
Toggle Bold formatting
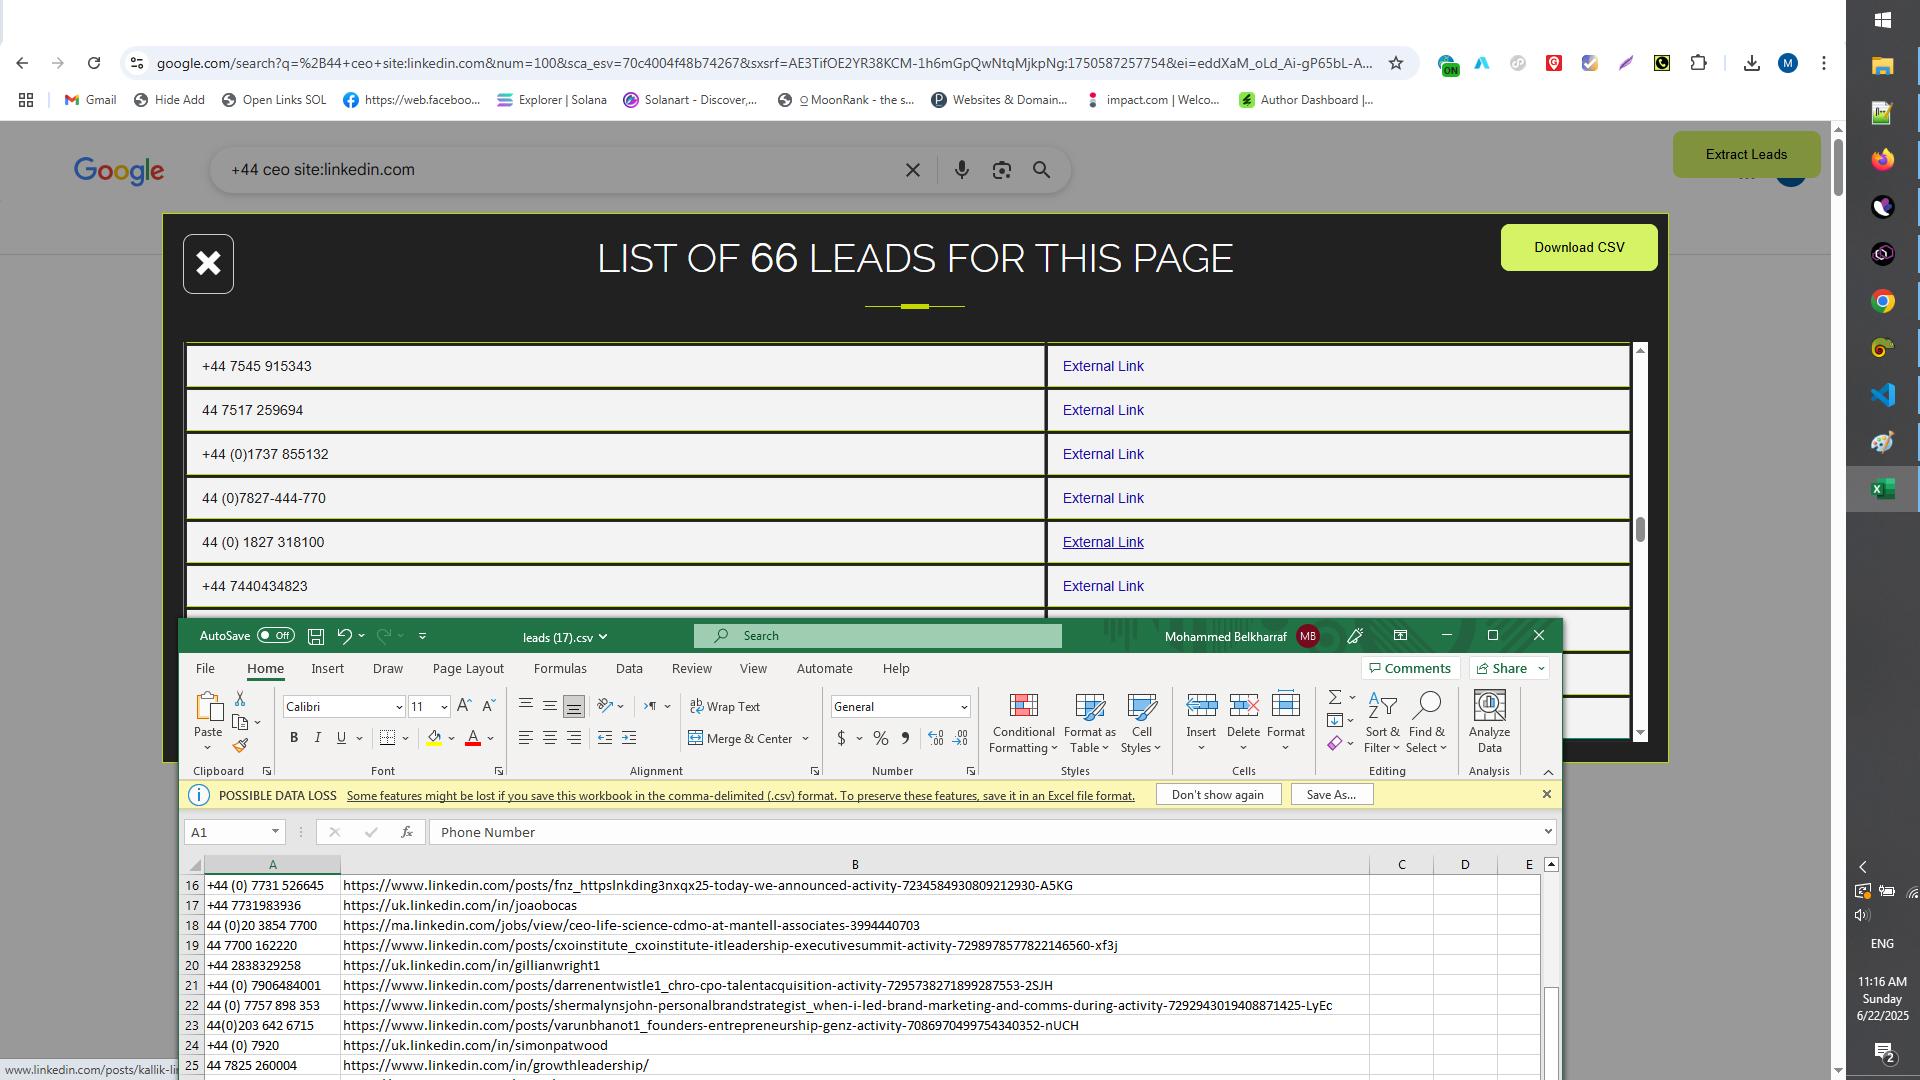[x=294, y=738]
